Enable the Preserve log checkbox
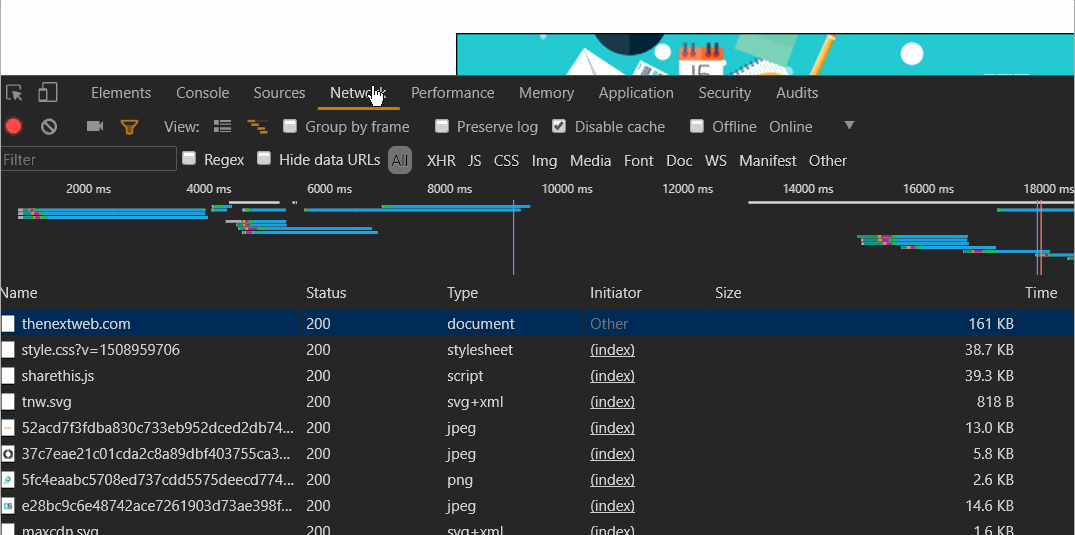The height and width of the screenshot is (535, 1075). click(x=442, y=126)
